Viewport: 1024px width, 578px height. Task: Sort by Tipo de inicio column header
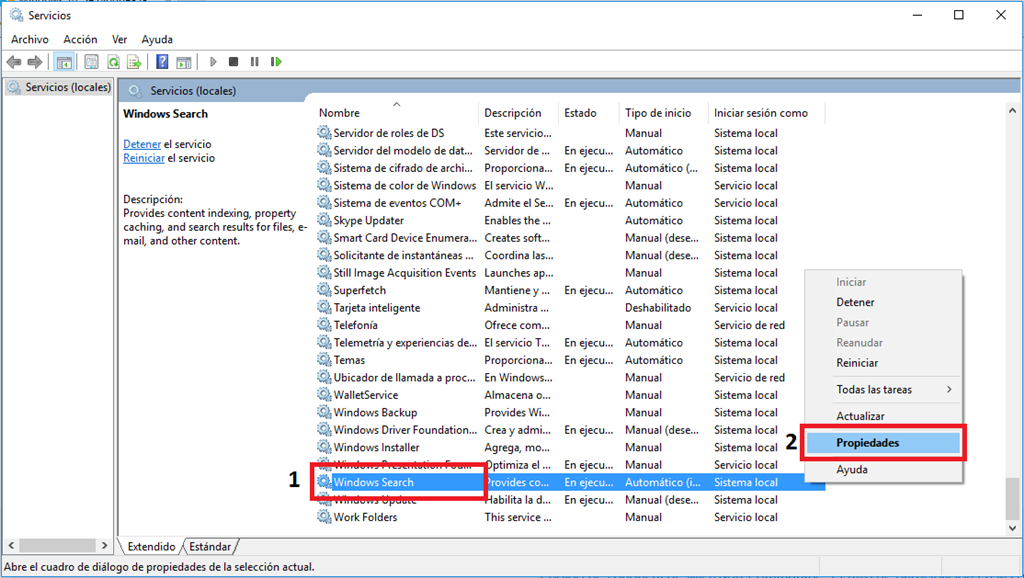pos(663,113)
